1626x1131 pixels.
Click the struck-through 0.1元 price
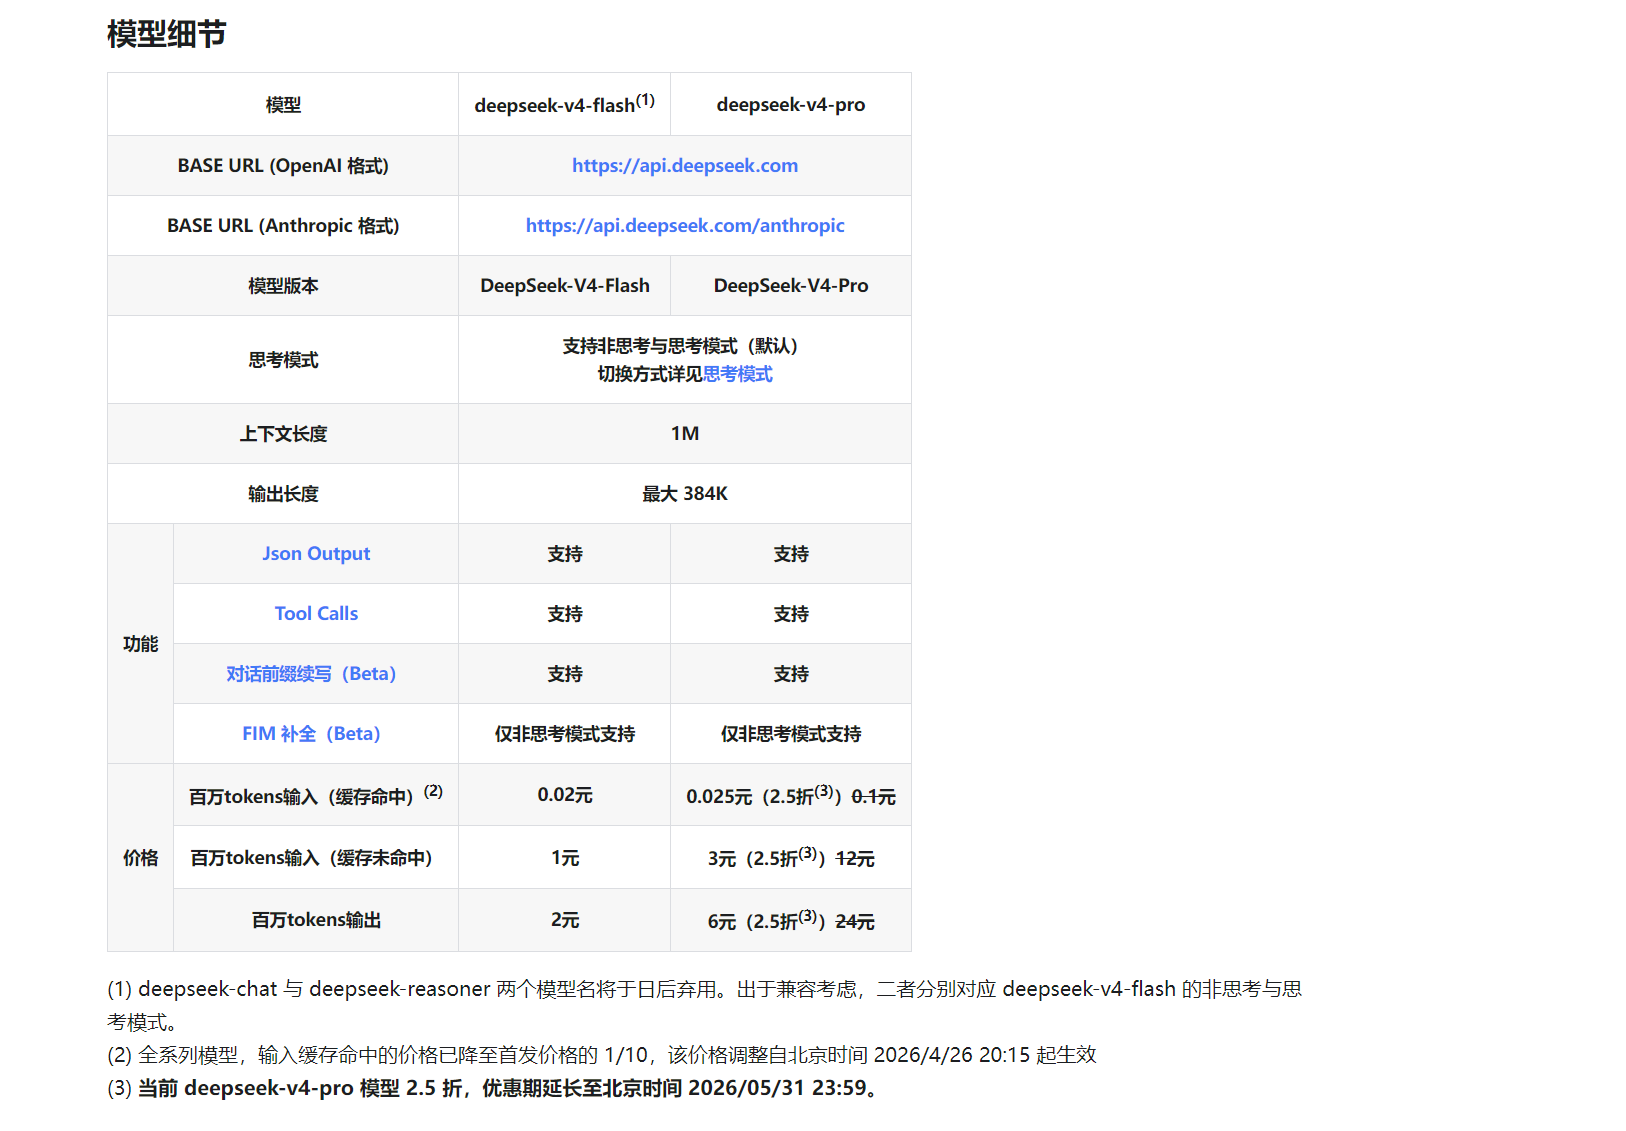coord(874,797)
